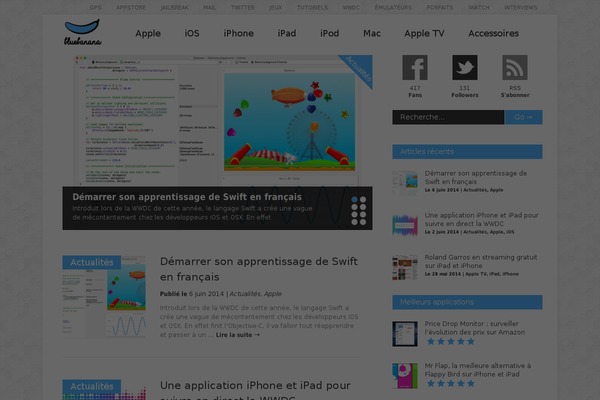Go to the Apple TV main category
The height and width of the screenshot is (400, 600).
tap(424, 34)
